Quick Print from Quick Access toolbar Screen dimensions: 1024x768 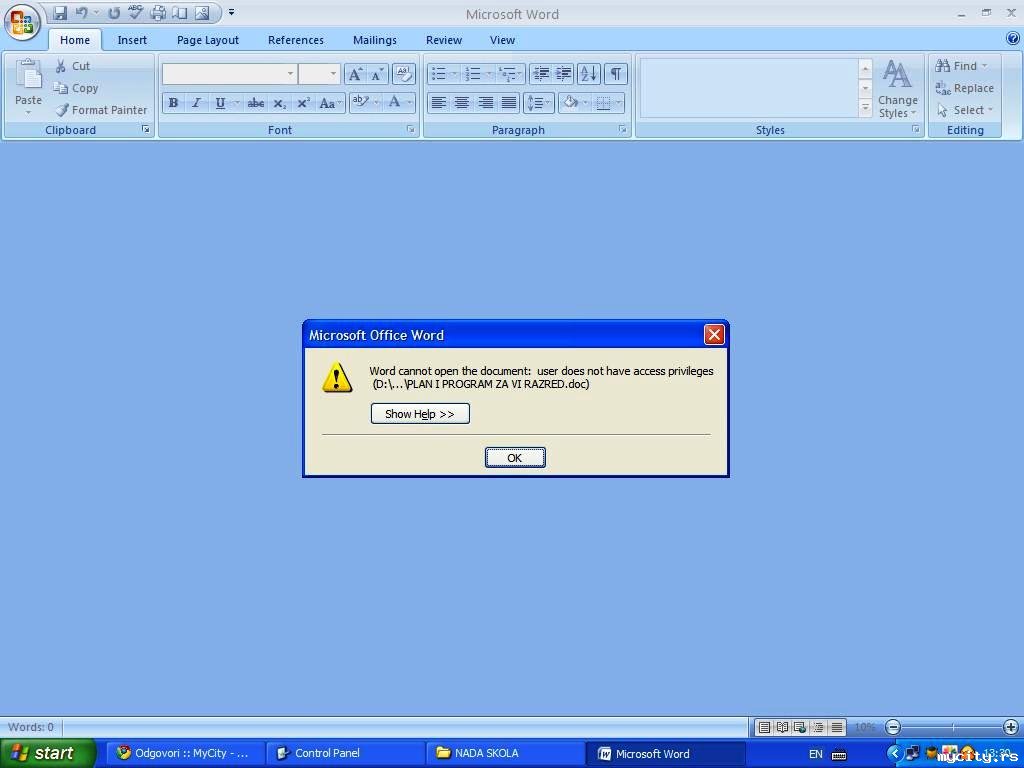158,13
